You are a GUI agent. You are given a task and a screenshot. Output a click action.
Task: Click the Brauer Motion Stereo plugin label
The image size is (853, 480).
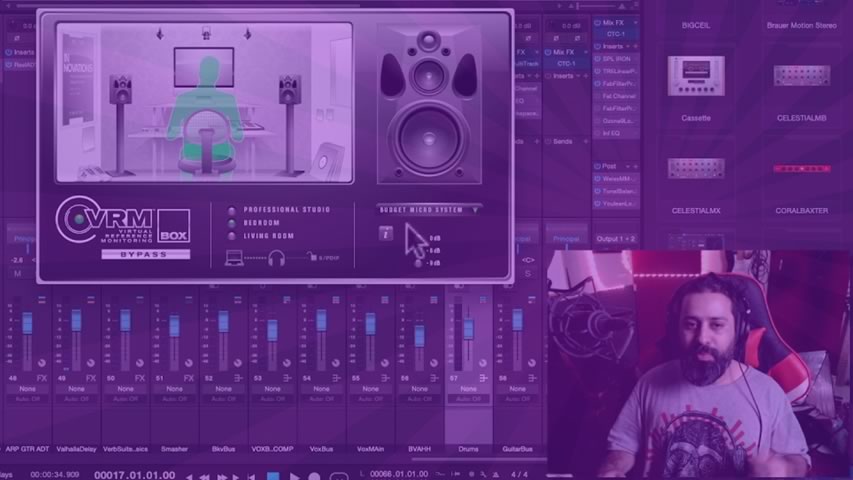tap(801, 25)
